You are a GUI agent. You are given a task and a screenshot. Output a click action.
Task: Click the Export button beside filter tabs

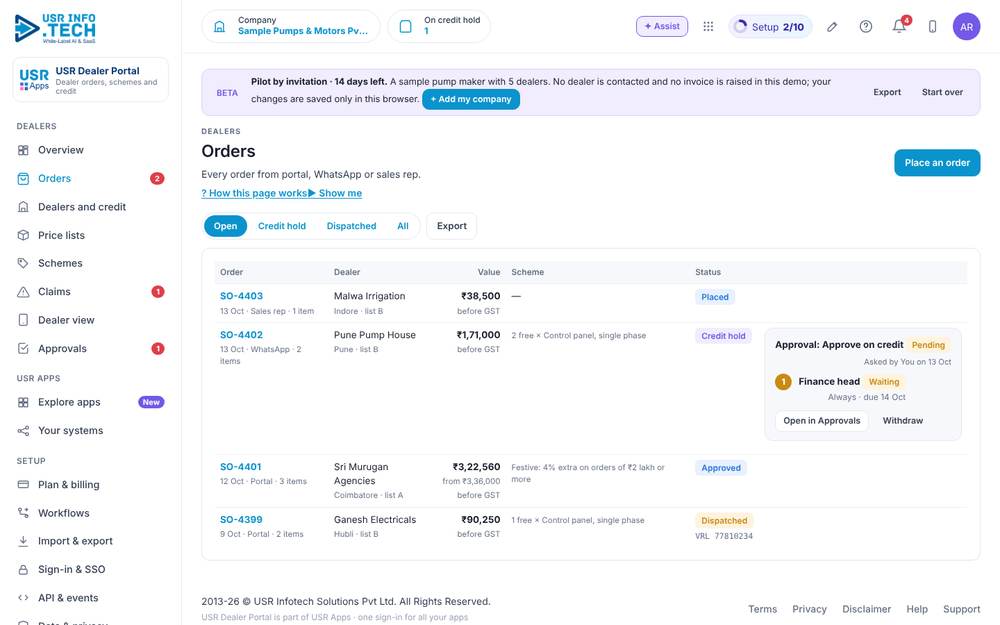[x=452, y=226]
